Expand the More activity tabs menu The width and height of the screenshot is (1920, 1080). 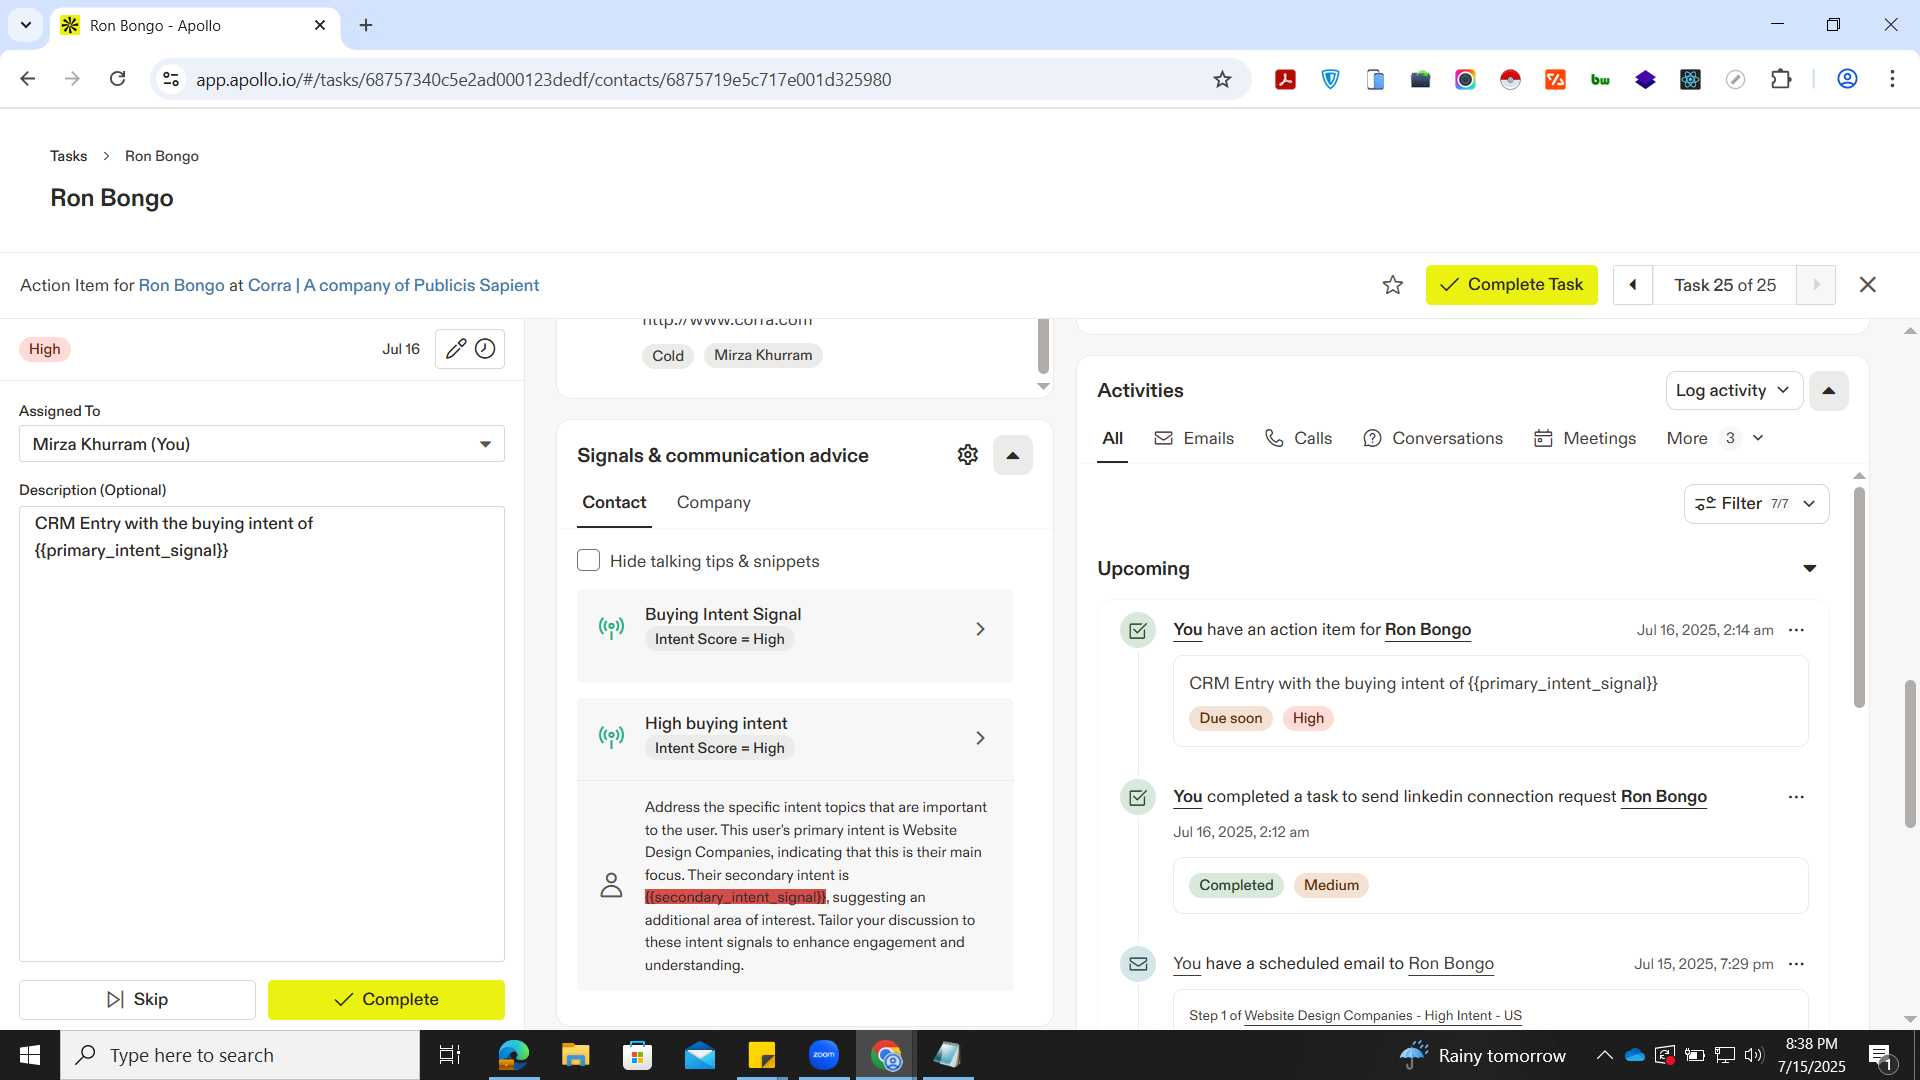coord(1714,439)
